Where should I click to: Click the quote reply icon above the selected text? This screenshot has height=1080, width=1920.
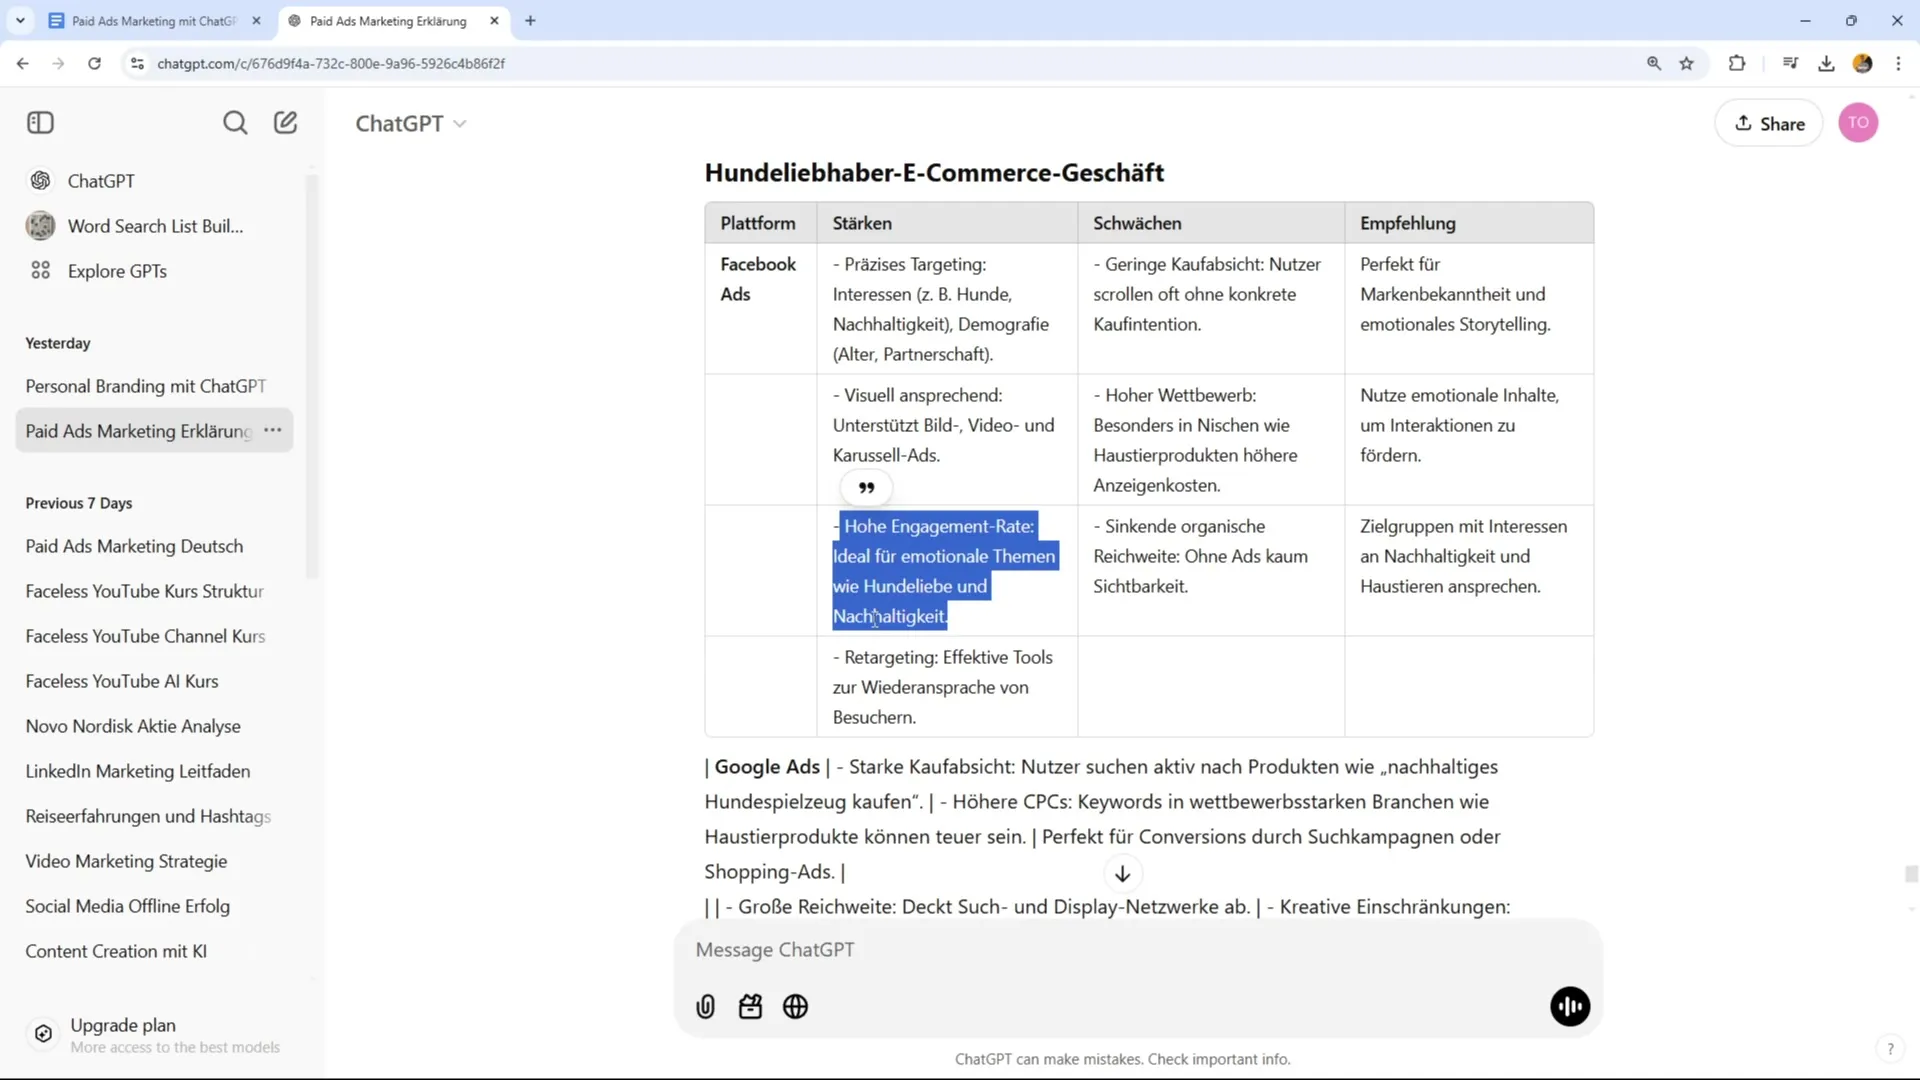(867, 488)
